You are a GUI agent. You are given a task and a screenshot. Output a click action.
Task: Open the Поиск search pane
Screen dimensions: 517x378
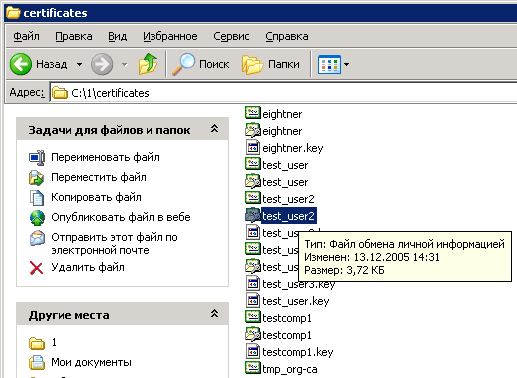pos(201,64)
